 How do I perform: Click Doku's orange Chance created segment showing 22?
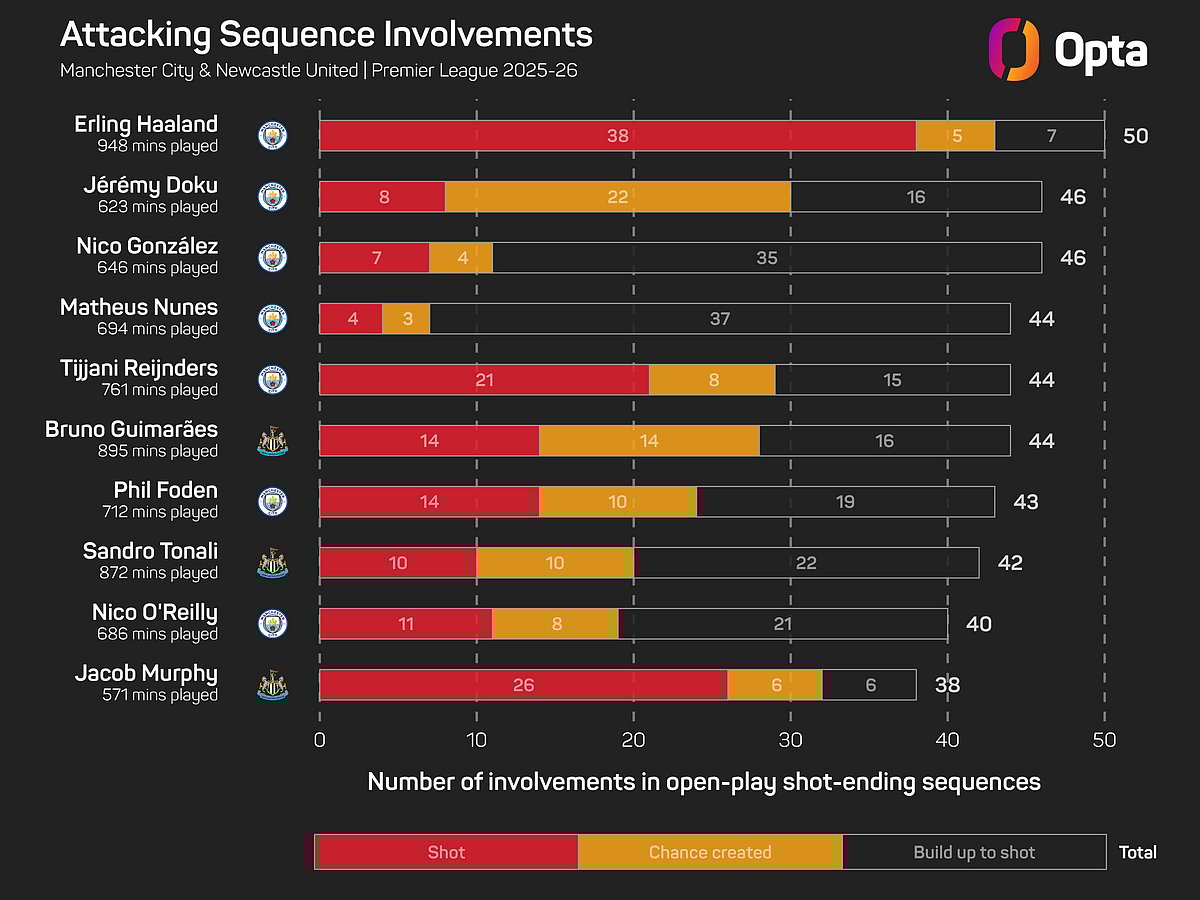pyautogui.click(x=617, y=197)
